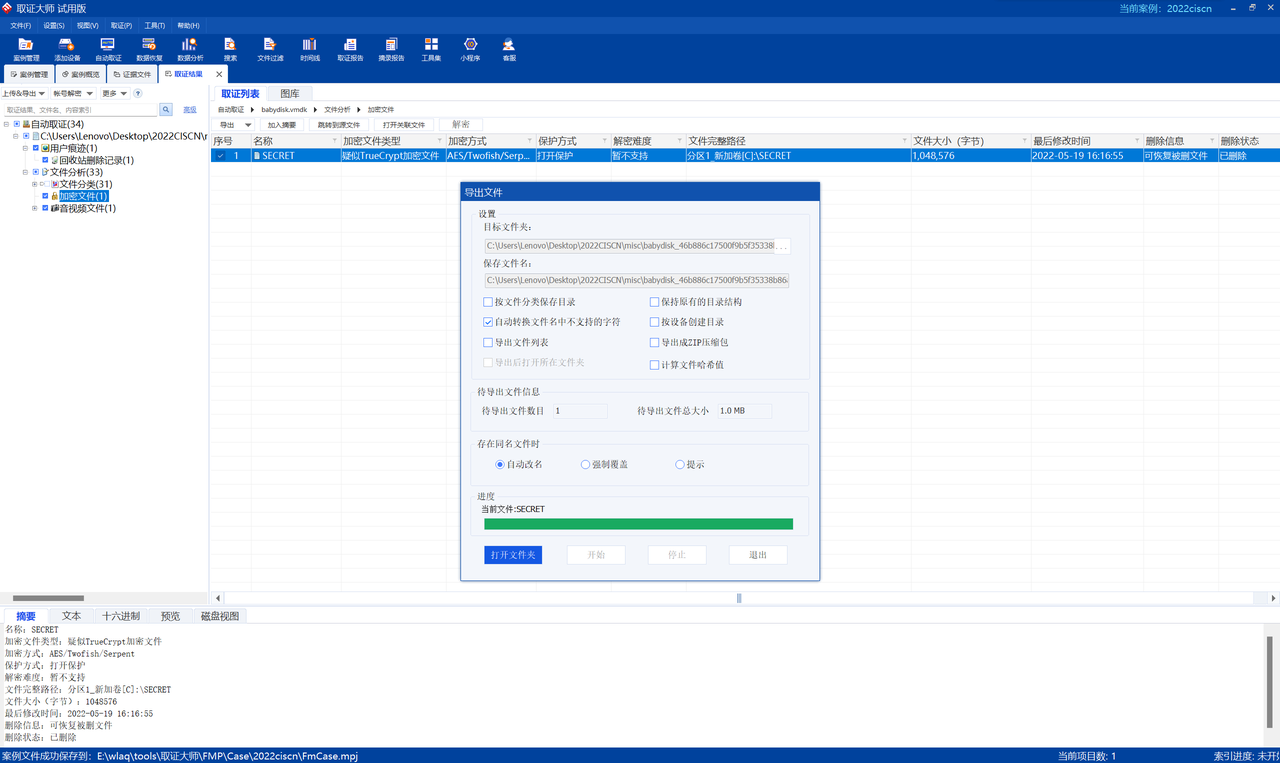Open the 取证报告 report icon
The image size is (1280, 763).
point(350,49)
